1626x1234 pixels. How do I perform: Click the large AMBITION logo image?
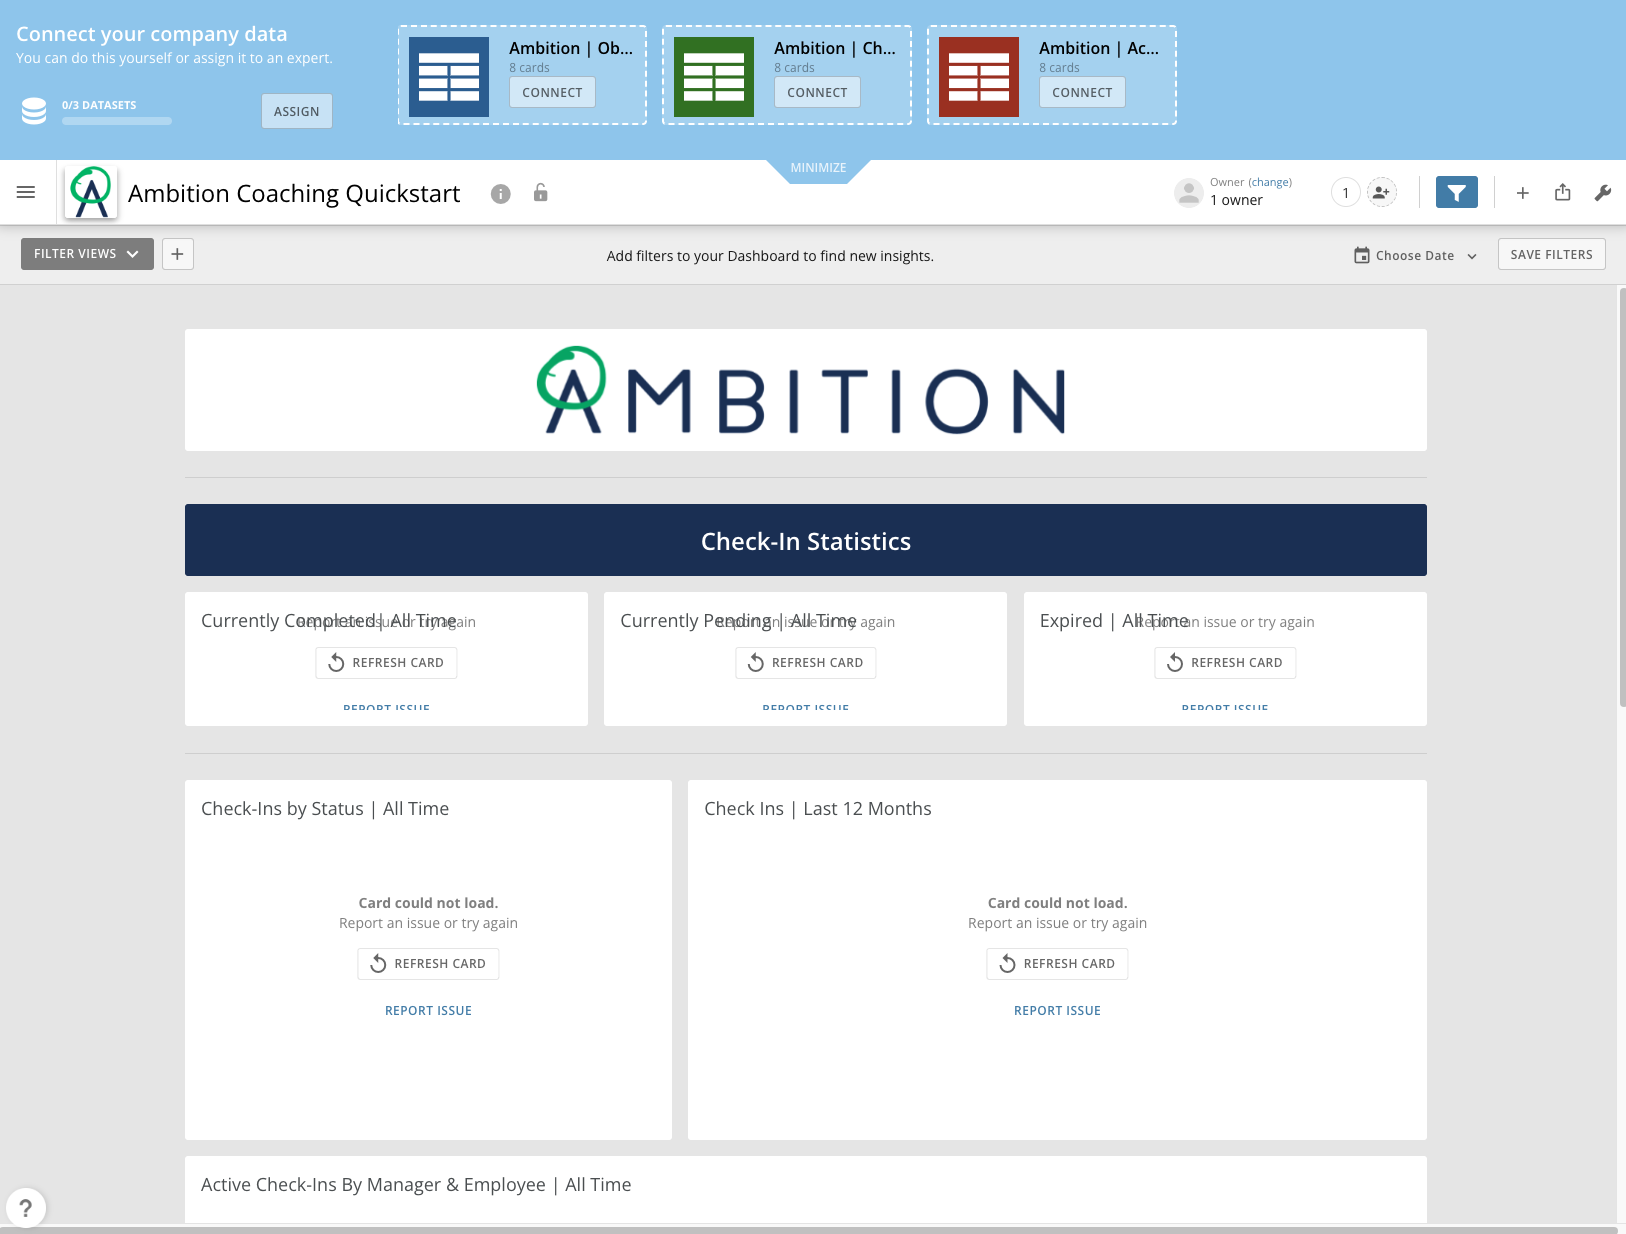tap(801, 390)
